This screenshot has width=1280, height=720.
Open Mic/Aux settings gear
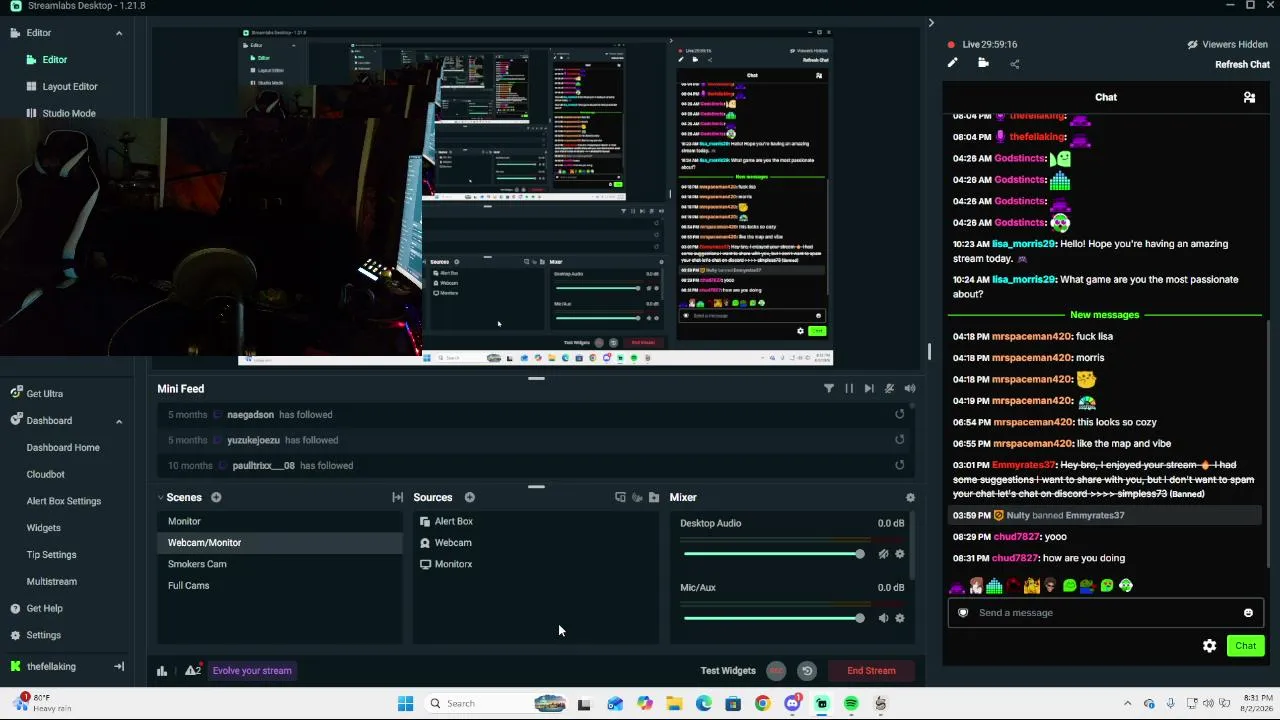(899, 618)
